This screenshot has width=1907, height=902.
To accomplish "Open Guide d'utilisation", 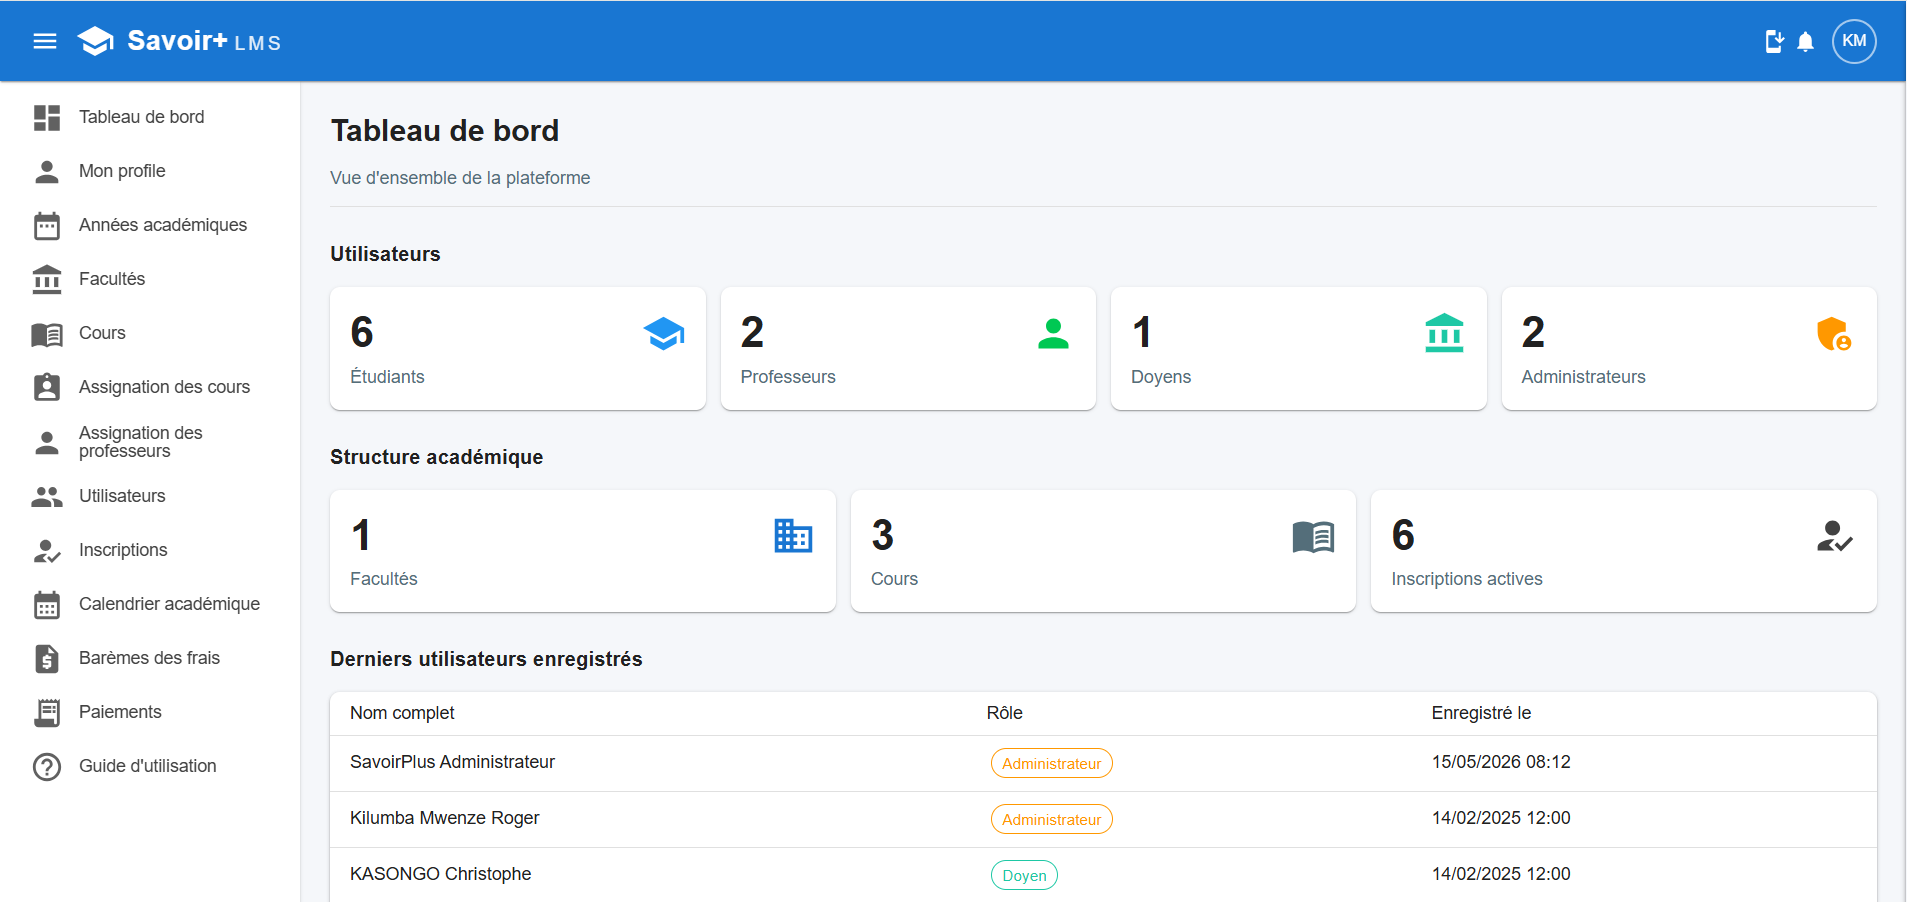I will (150, 766).
